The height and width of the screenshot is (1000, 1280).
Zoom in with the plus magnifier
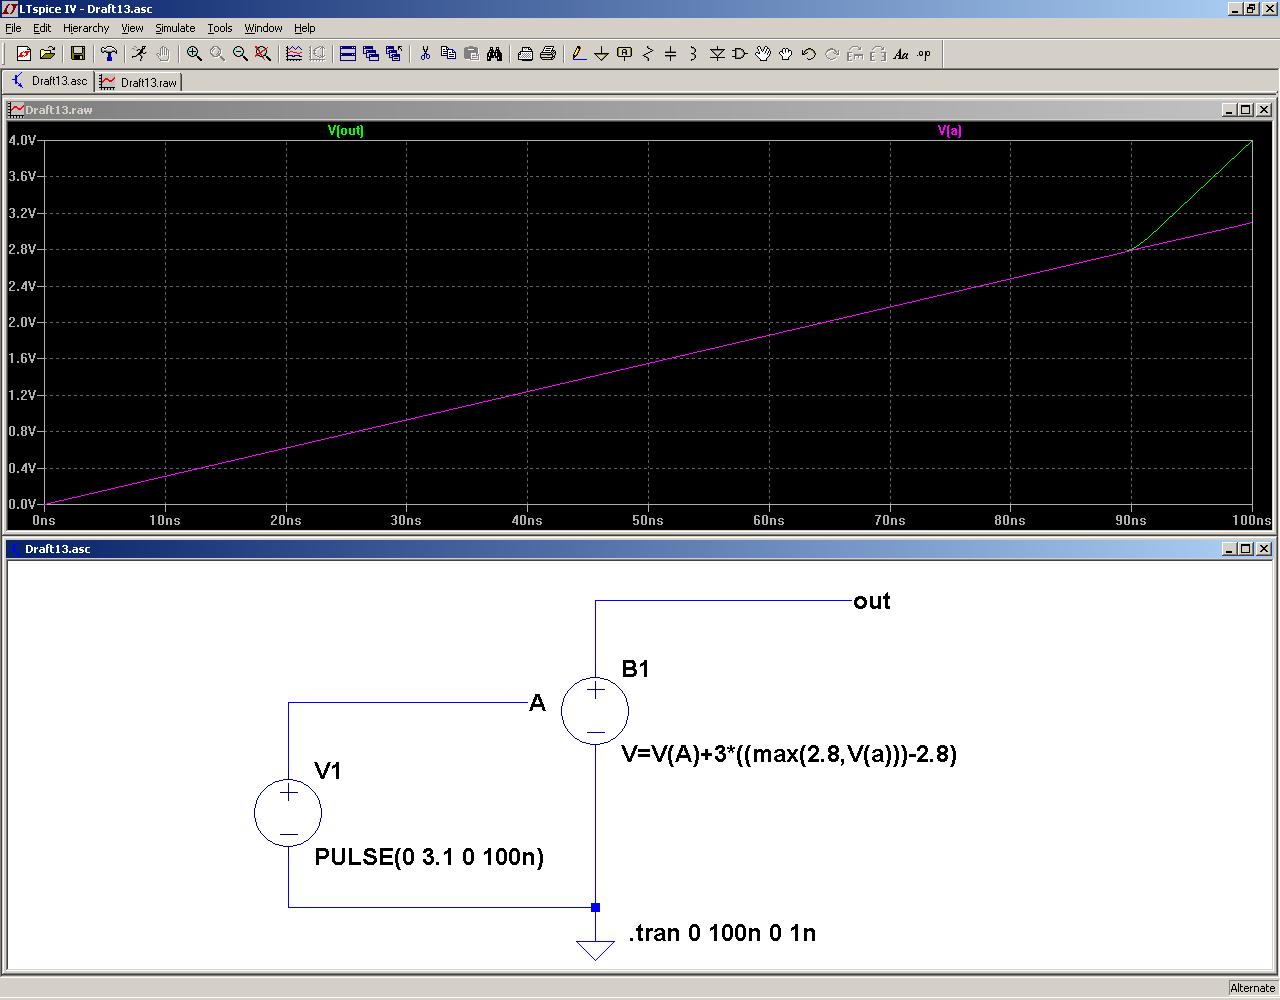tap(194, 54)
